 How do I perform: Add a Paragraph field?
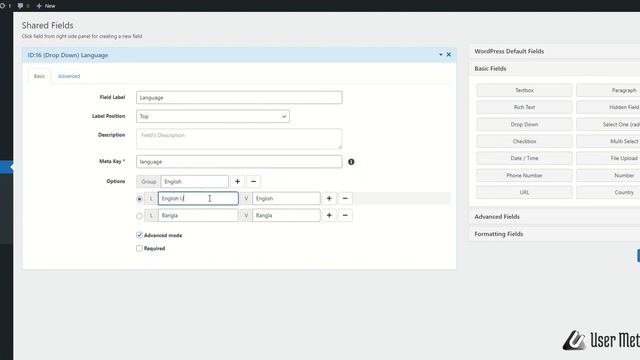[608, 90]
